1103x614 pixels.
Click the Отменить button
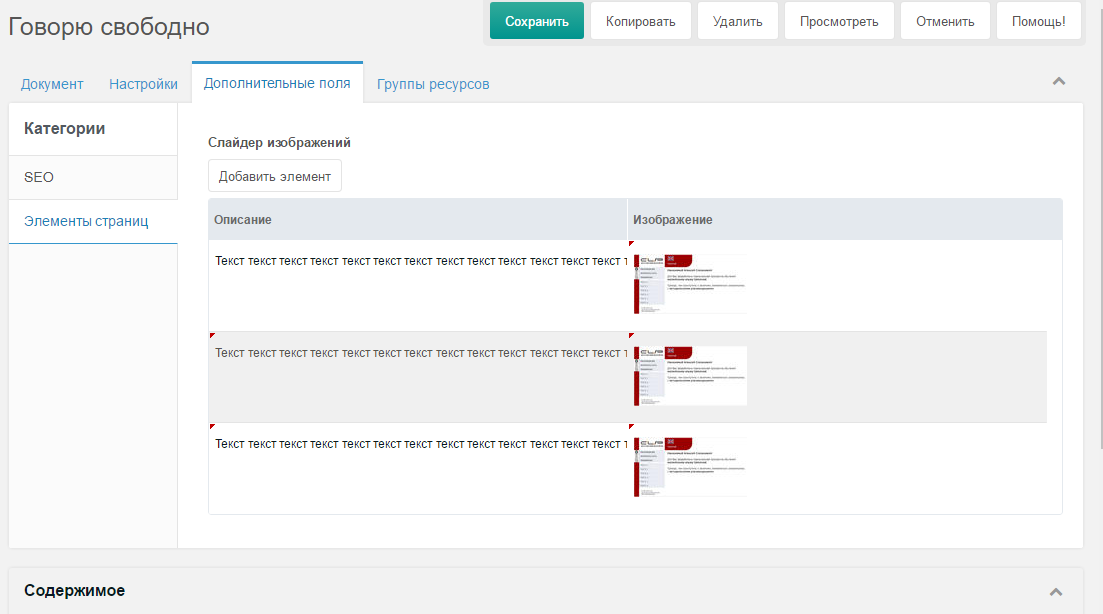[x=945, y=21]
